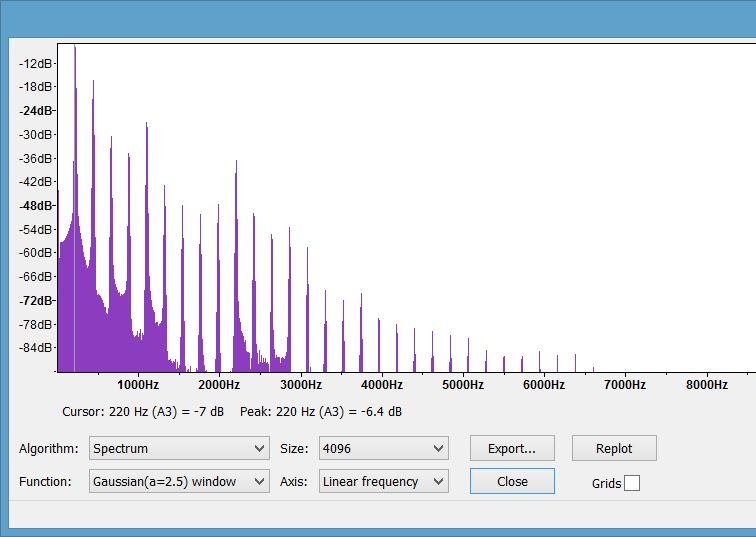
Task: Click the 5000Hz frequency axis label
Action: point(462,385)
